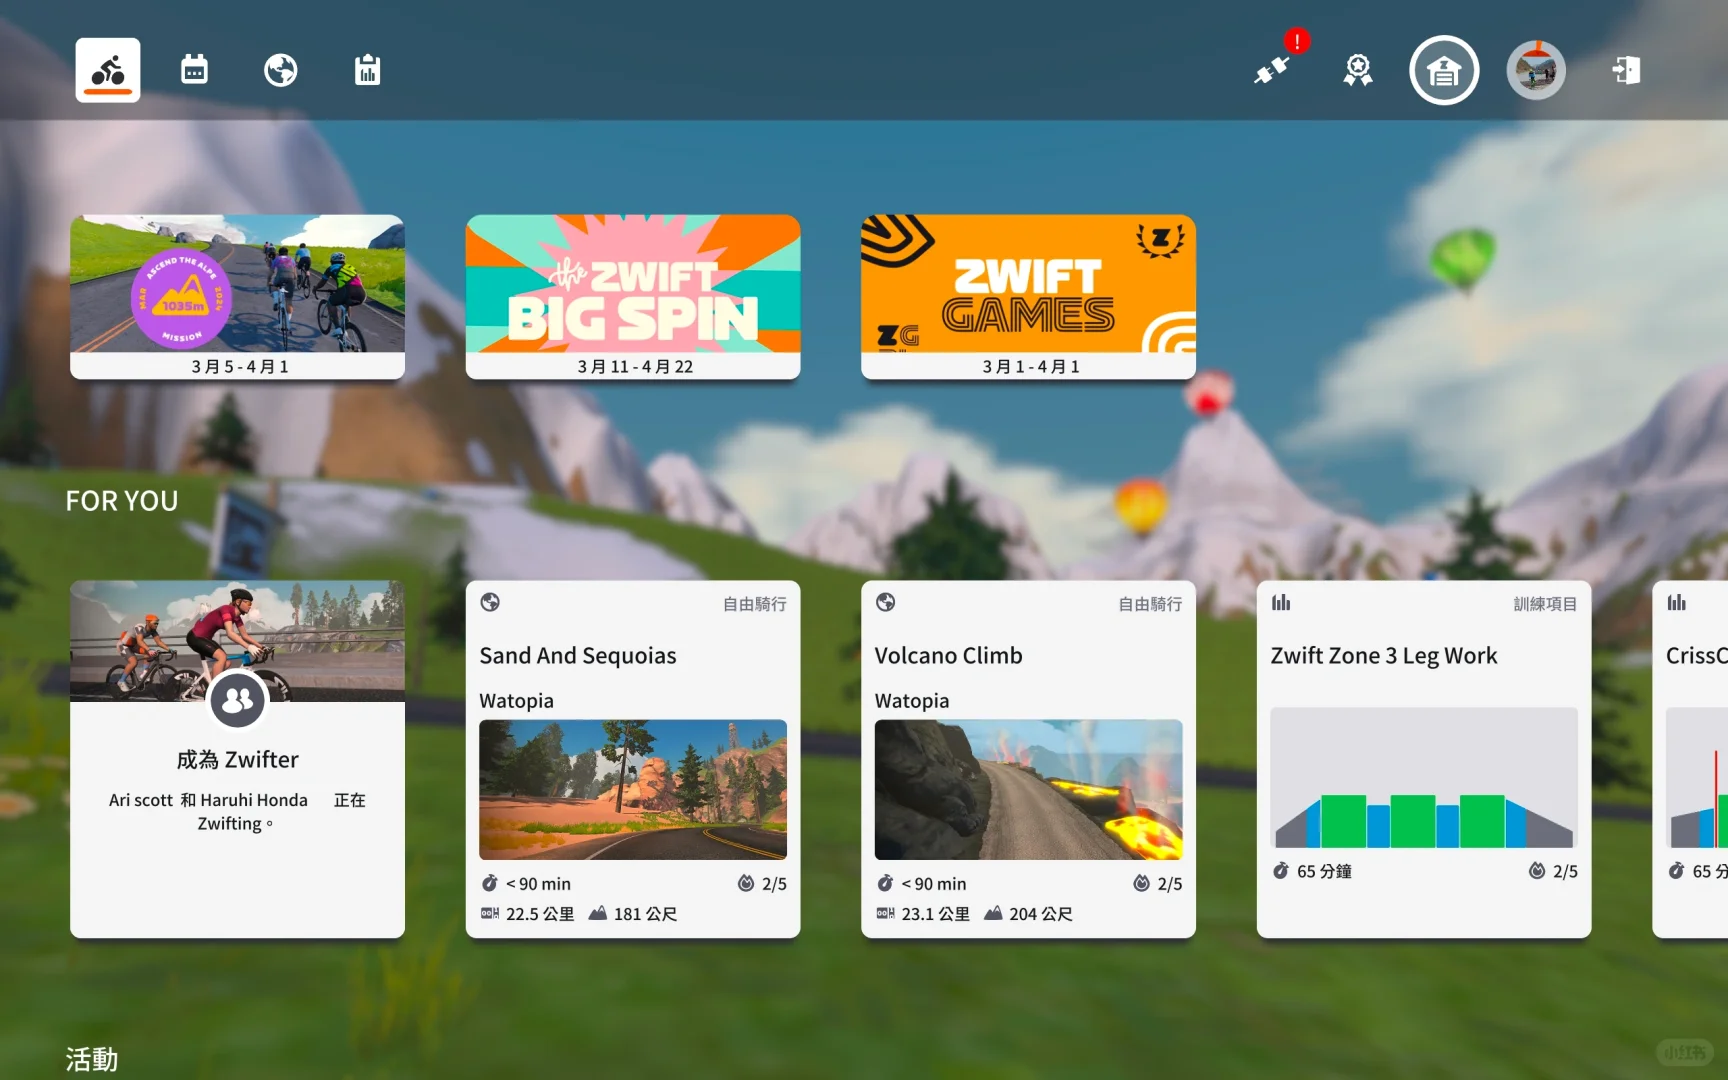Open the Zwift Big Spin banner
This screenshot has height=1080, width=1728.
coord(633,297)
